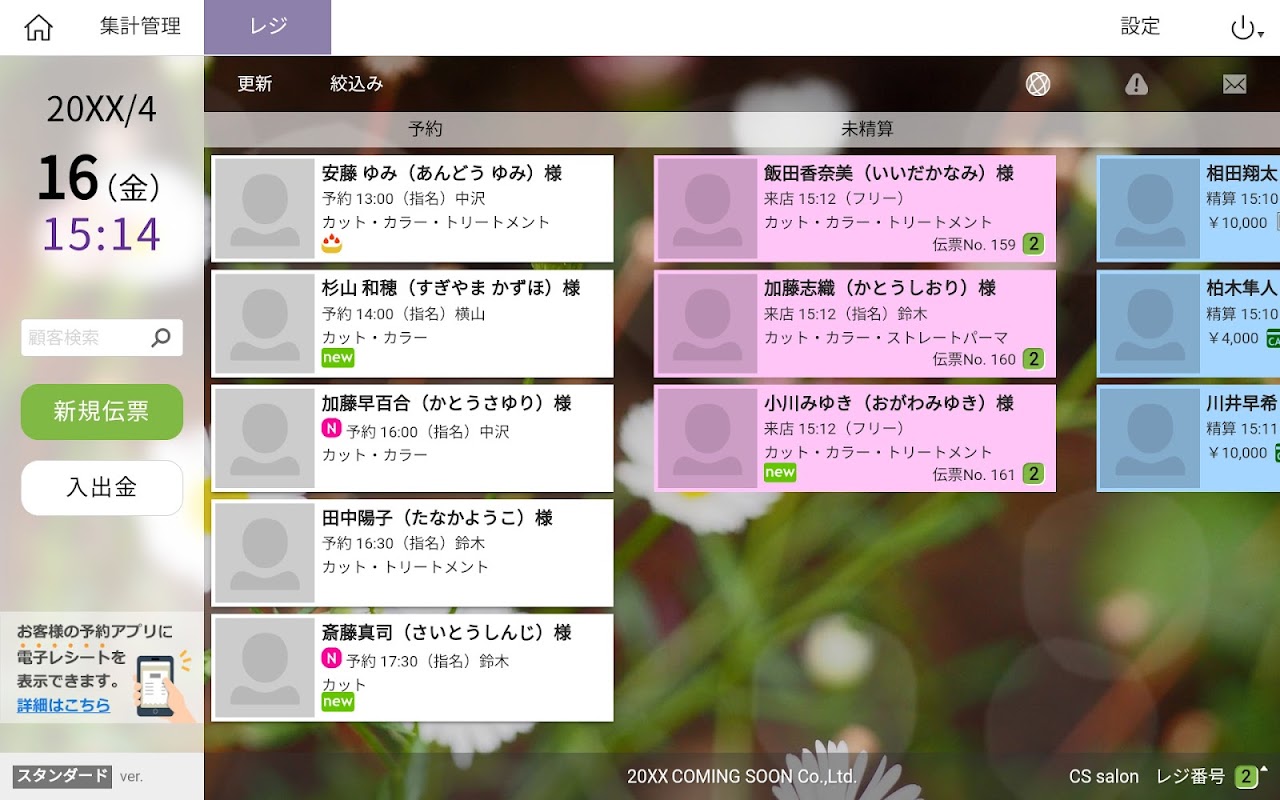Select 安藤 ゆみ reservation name

click(x=442, y=173)
